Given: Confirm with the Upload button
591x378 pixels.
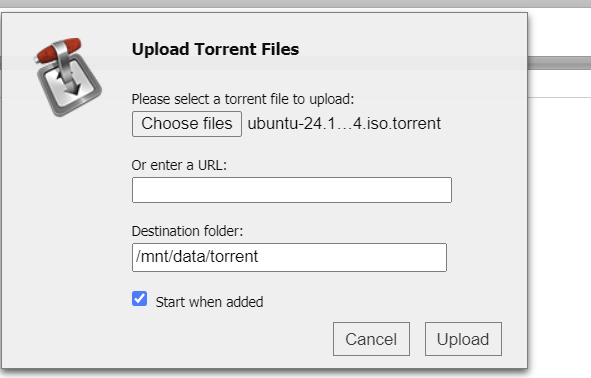Looking at the screenshot, I should click(463, 339).
